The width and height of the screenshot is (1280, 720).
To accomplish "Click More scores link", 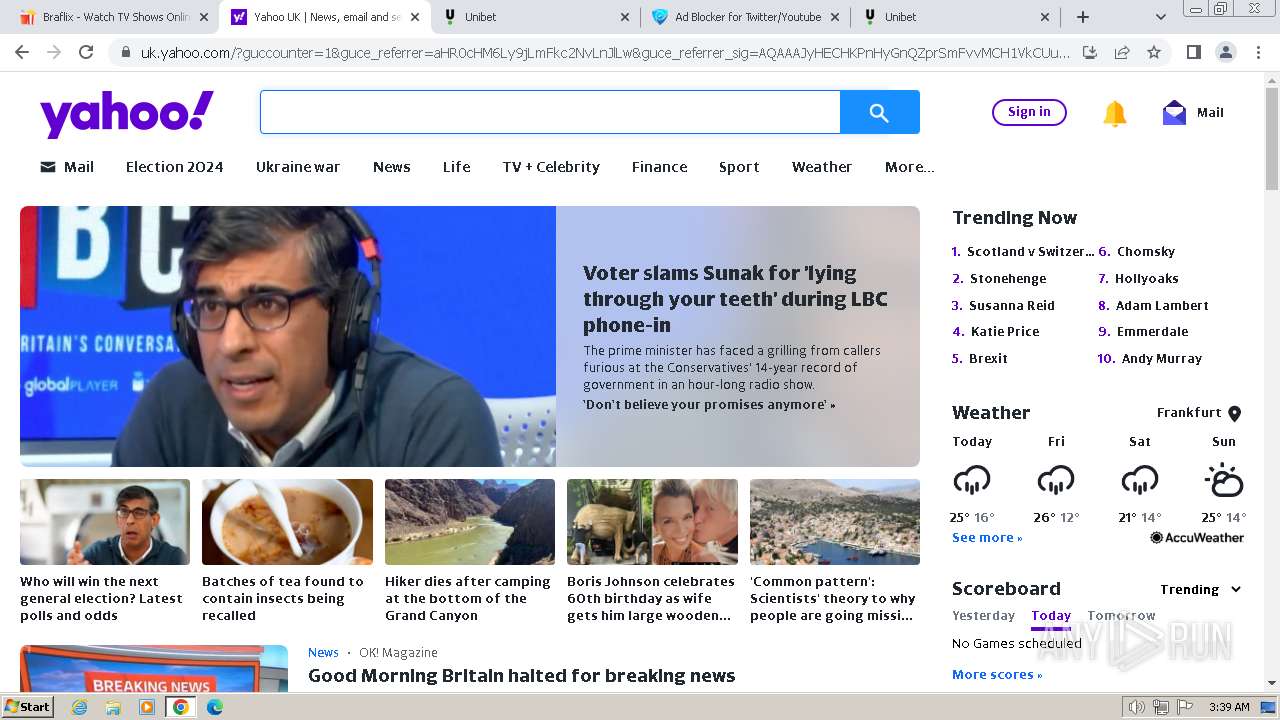I will point(997,675).
